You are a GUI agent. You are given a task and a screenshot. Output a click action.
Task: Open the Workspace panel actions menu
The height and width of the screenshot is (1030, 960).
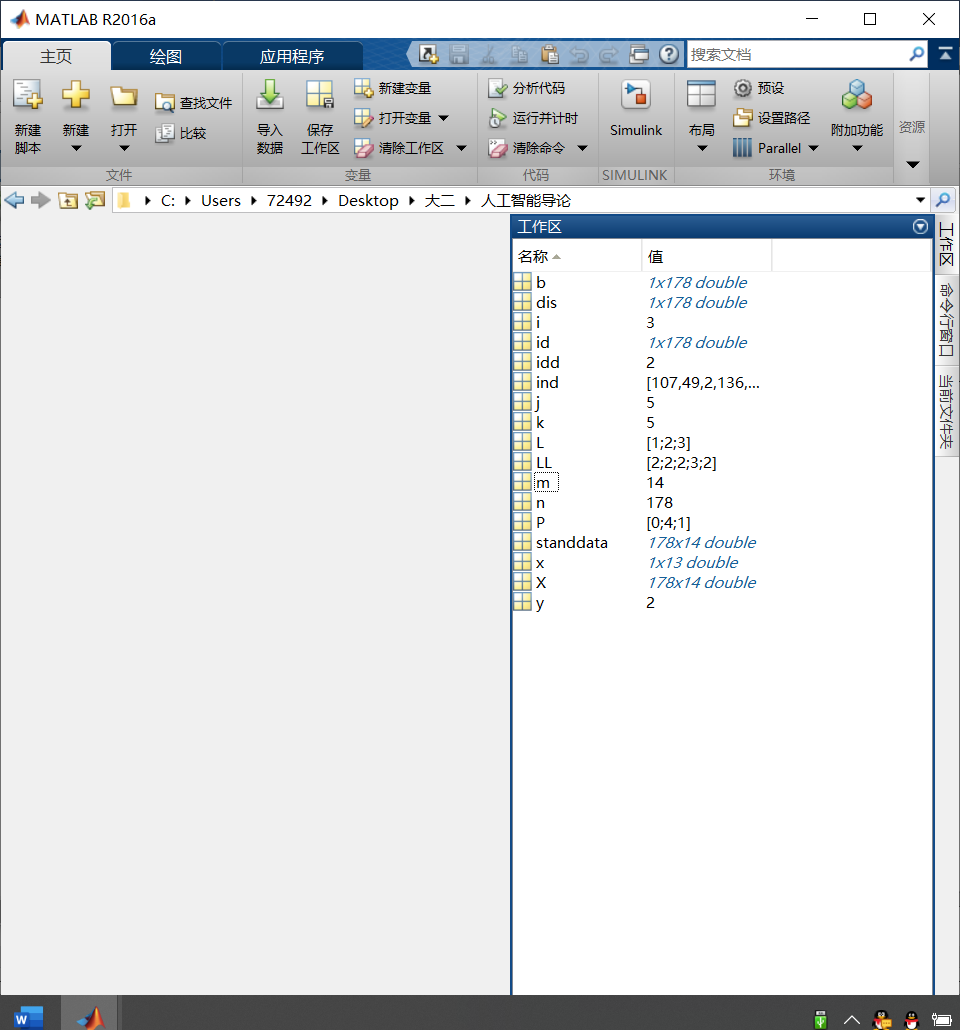click(x=920, y=227)
